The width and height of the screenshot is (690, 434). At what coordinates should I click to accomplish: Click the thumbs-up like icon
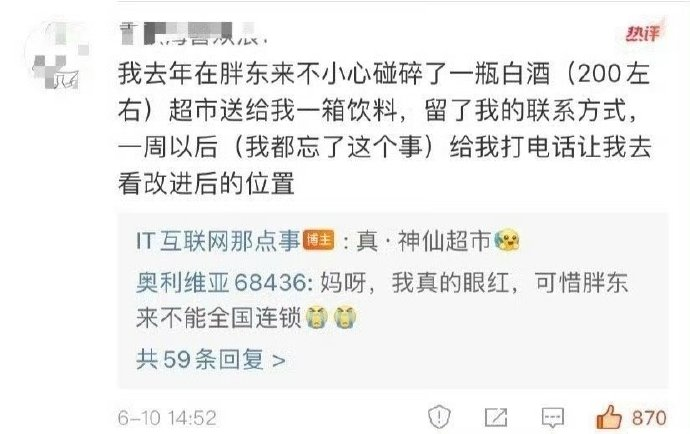(609, 417)
